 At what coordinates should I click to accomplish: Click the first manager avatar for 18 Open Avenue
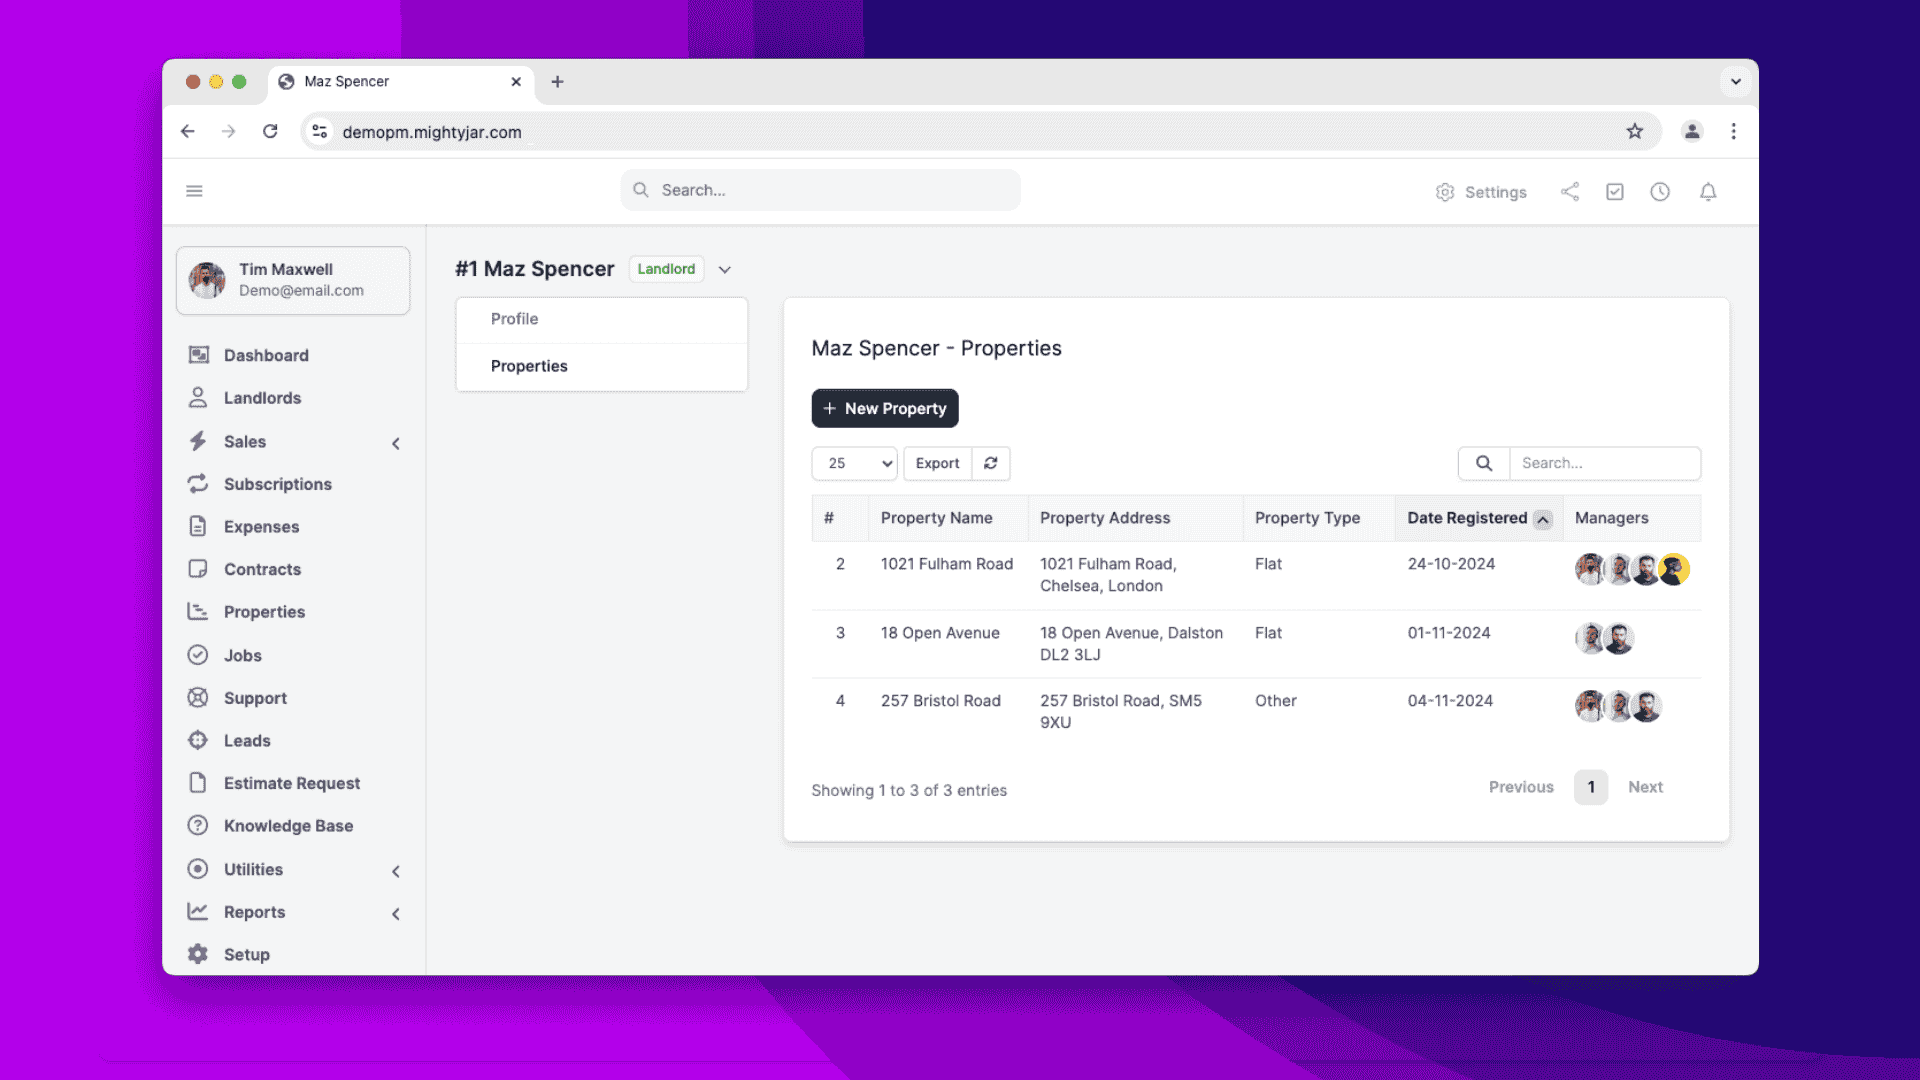click(1590, 638)
